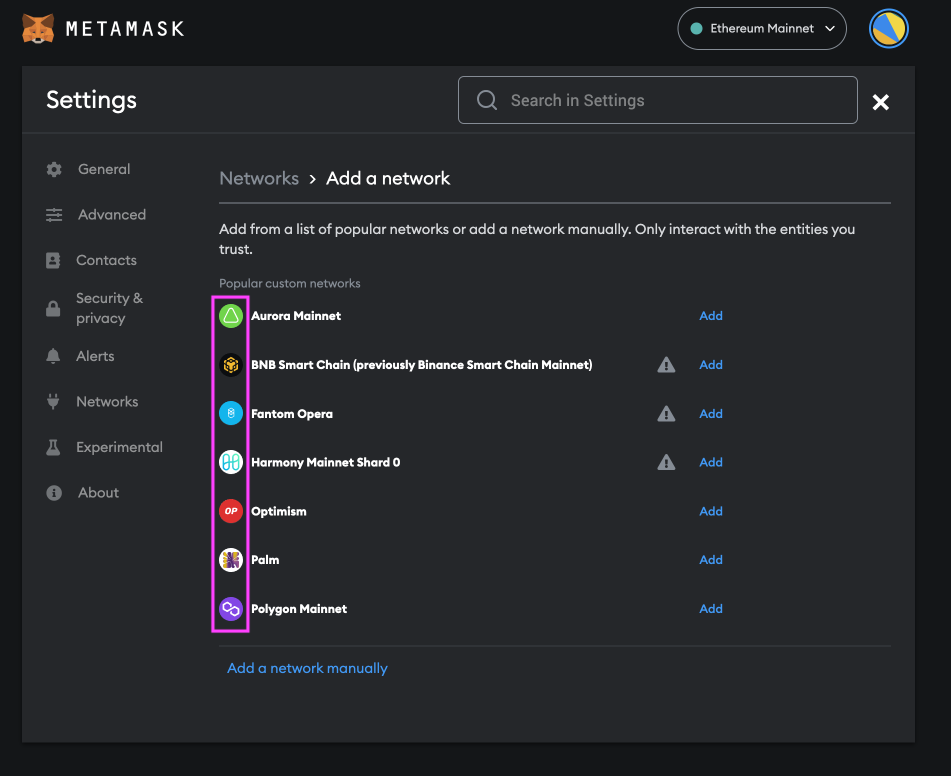The image size is (951, 776).
Task: Click Add a network manually
Action: pos(307,667)
